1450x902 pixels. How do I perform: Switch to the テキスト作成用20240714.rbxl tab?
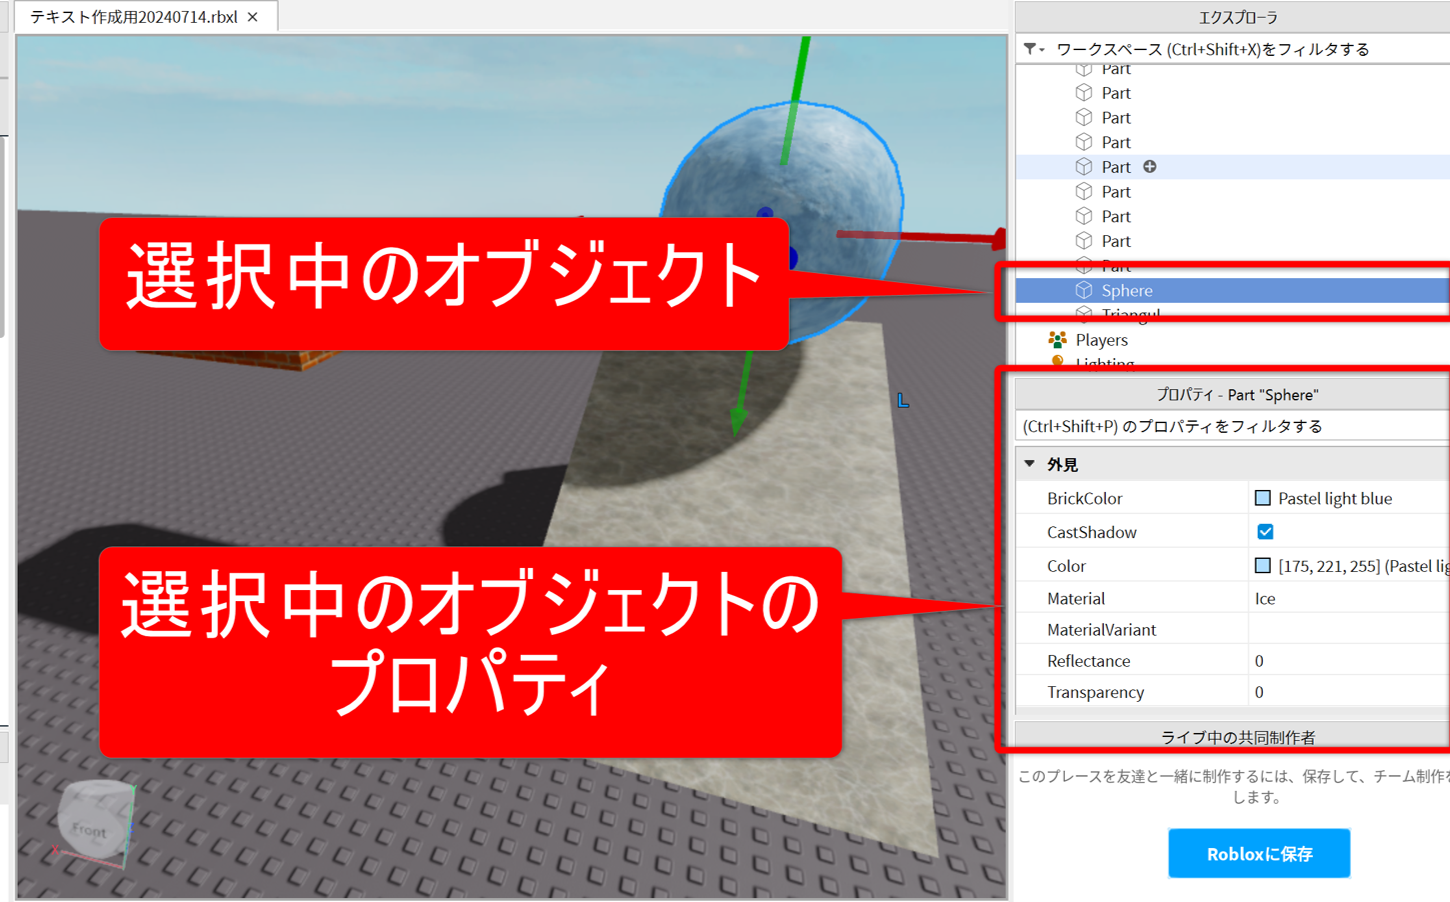pos(133,17)
